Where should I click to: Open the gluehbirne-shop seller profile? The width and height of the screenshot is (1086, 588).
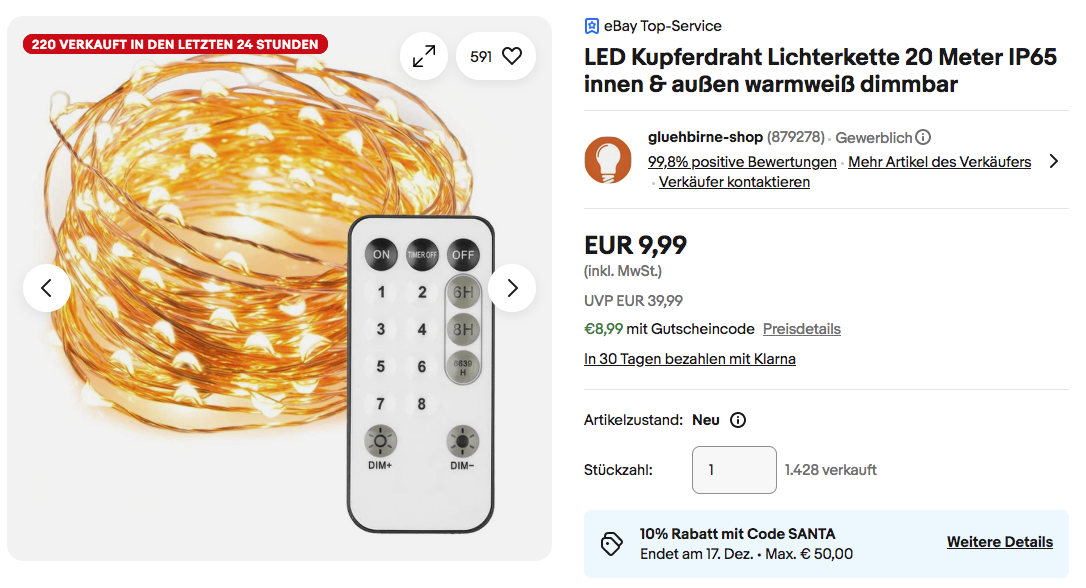tap(705, 137)
